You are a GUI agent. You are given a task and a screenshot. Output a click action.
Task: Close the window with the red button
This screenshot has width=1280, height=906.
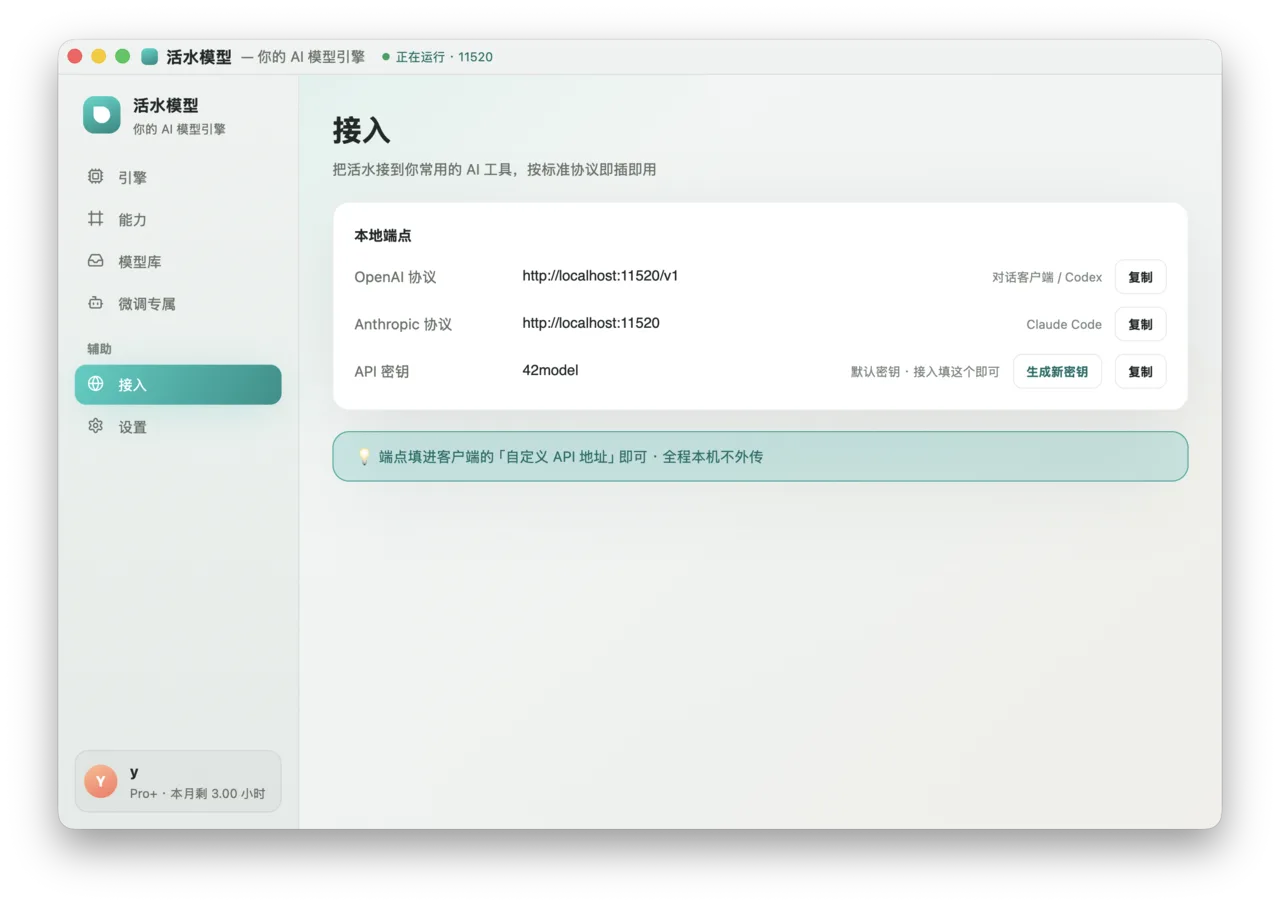(75, 57)
